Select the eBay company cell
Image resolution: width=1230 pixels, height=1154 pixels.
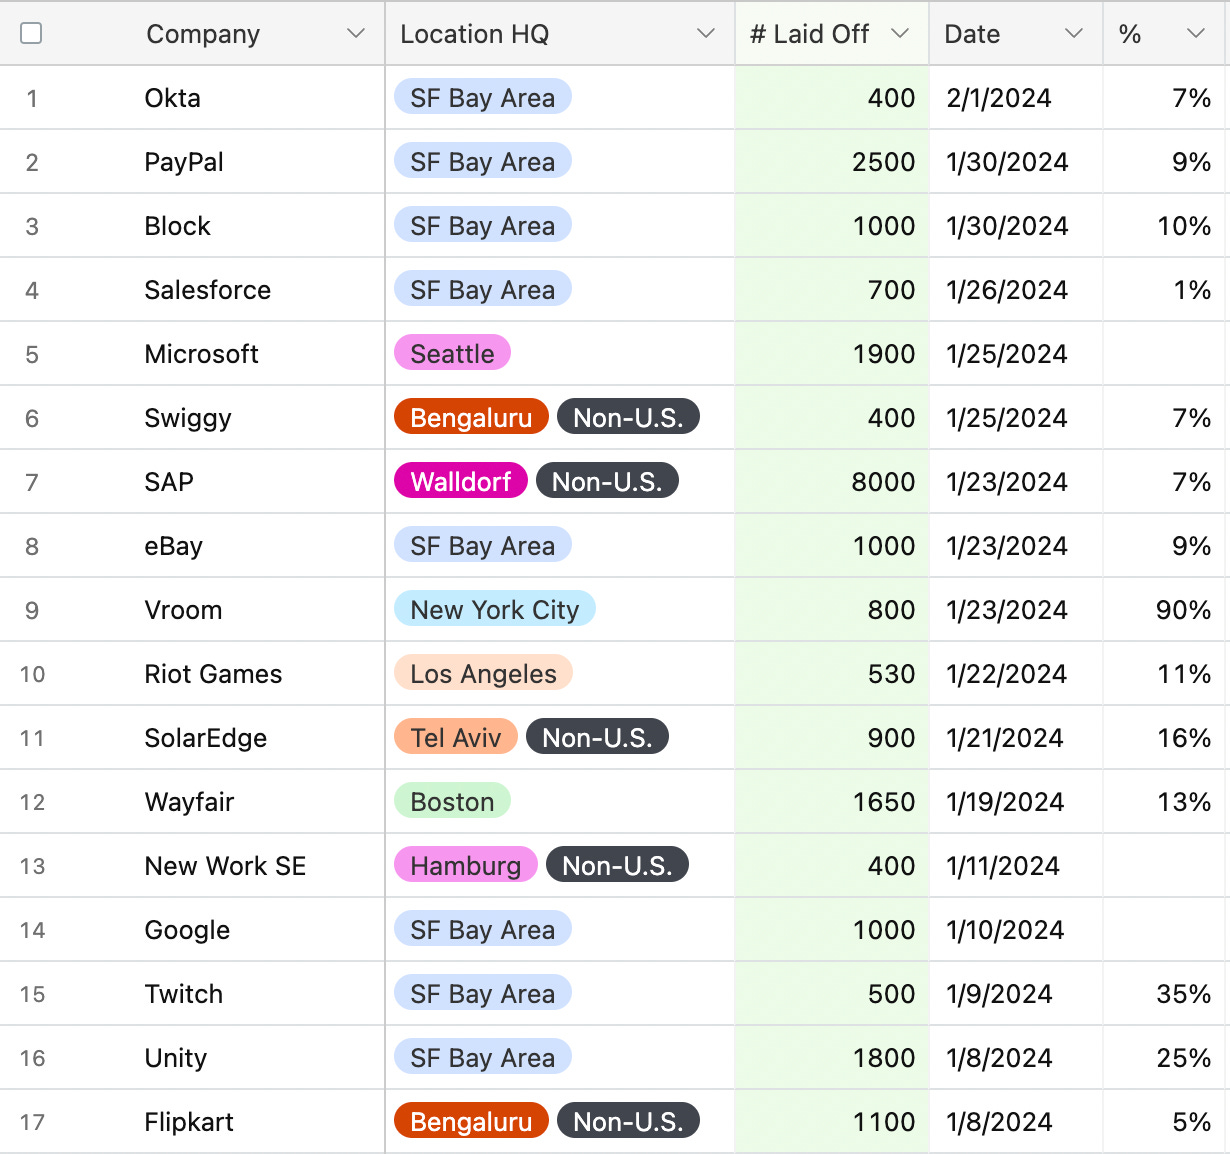(x=192, y=546)
